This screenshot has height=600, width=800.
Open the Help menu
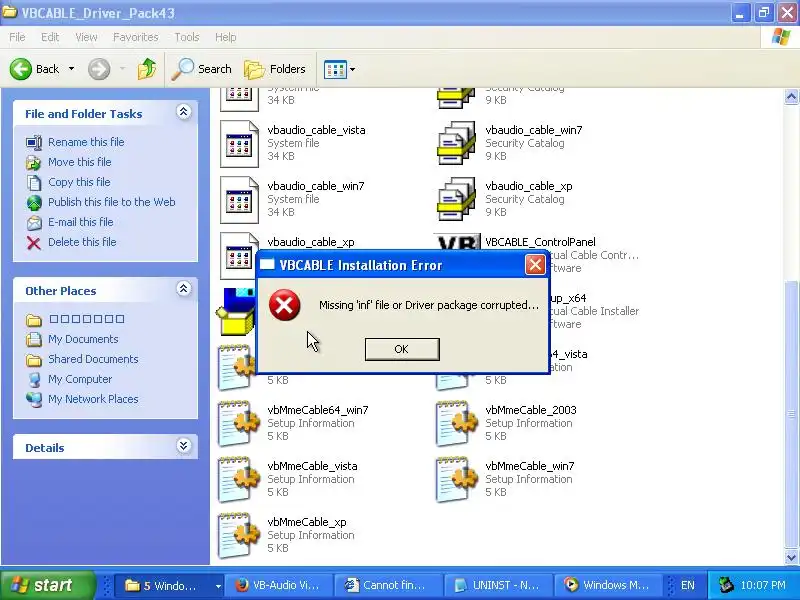pyautogui.click(x=225, y=37)
